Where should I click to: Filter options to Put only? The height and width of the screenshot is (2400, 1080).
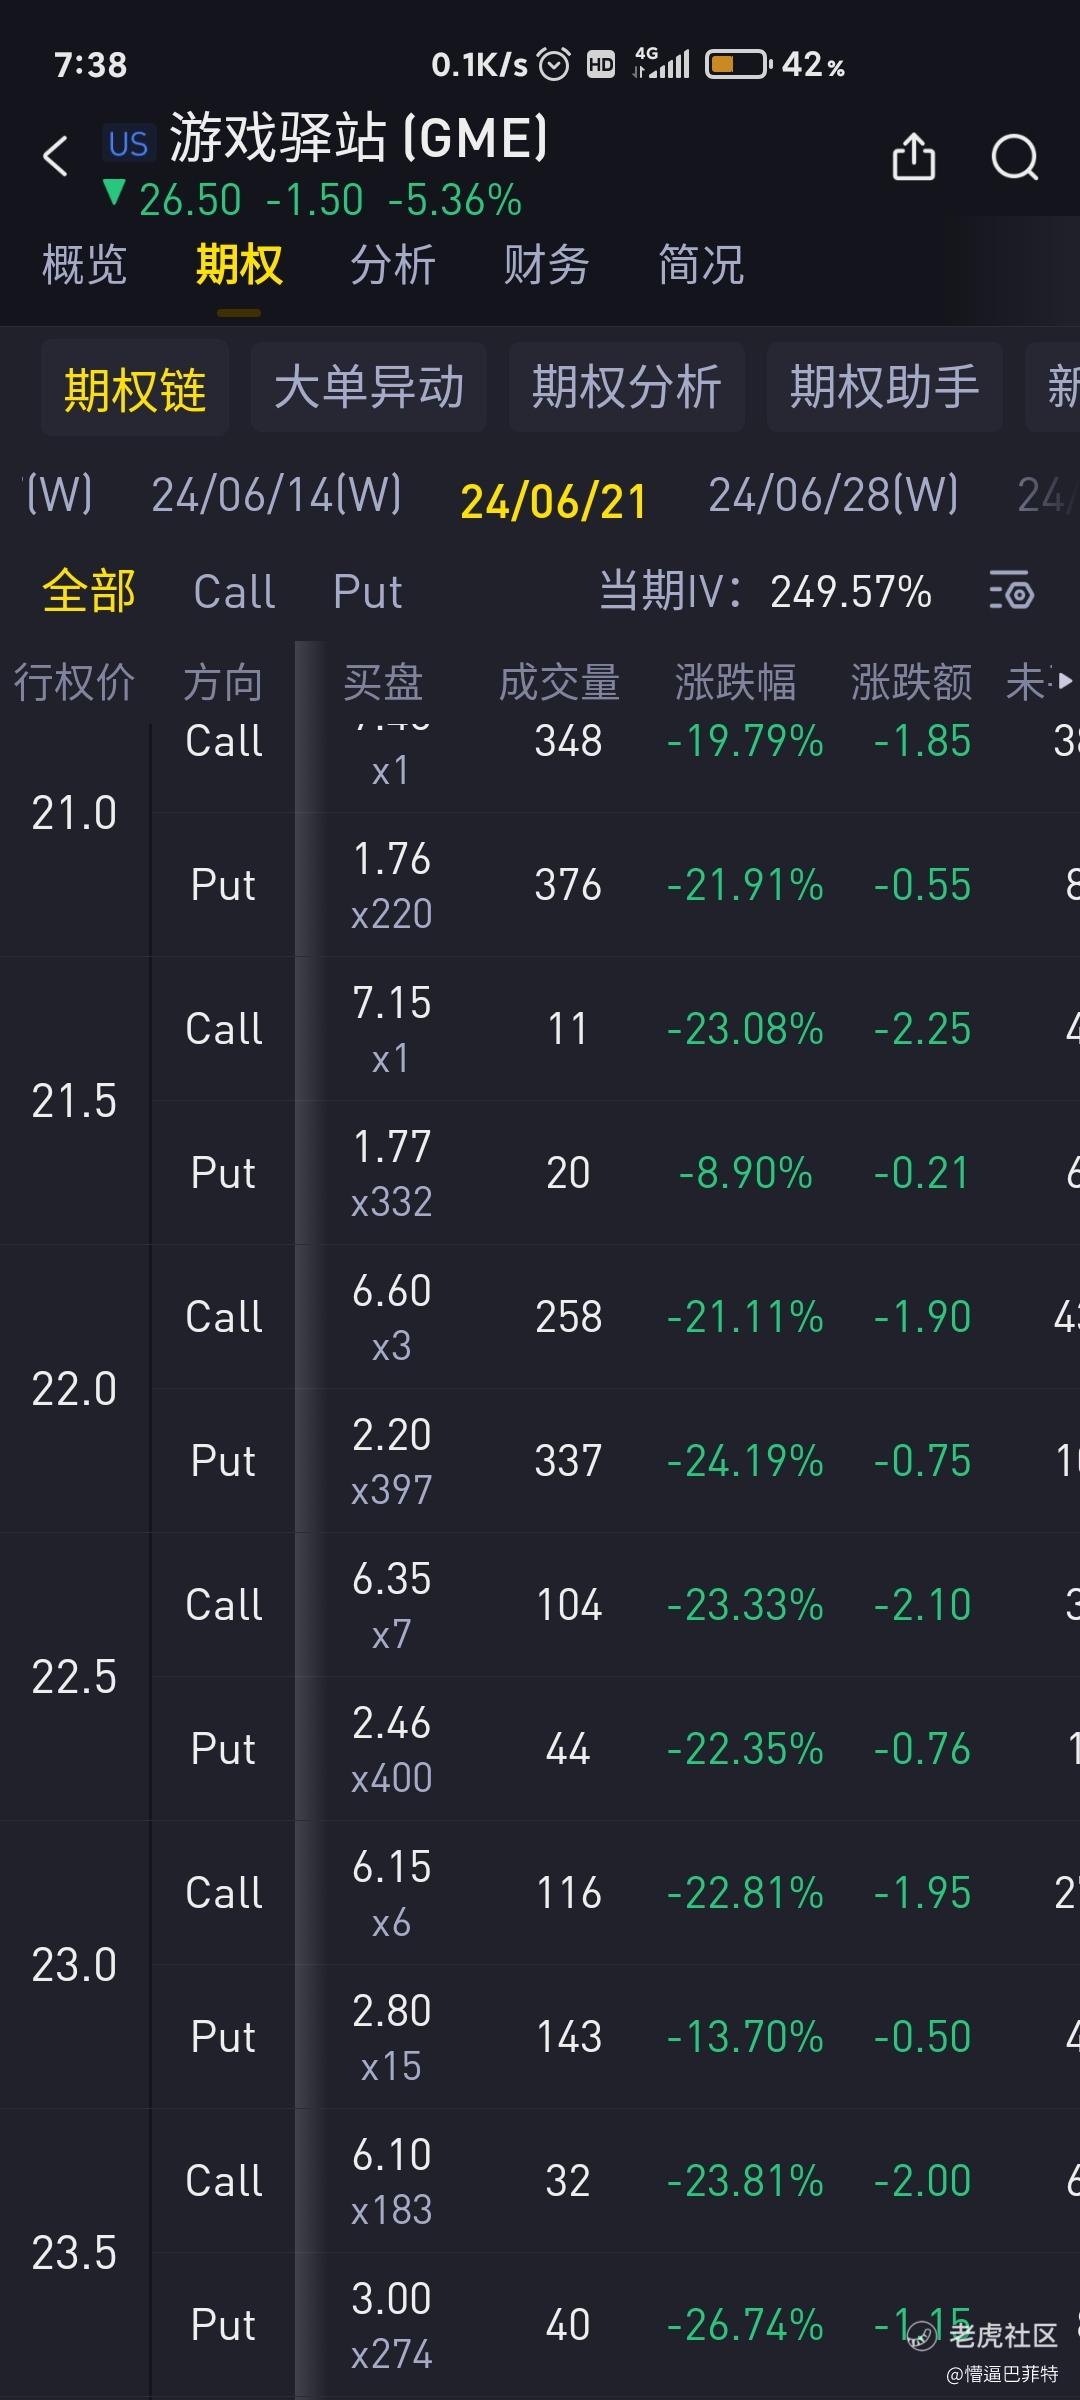(367, 591)
